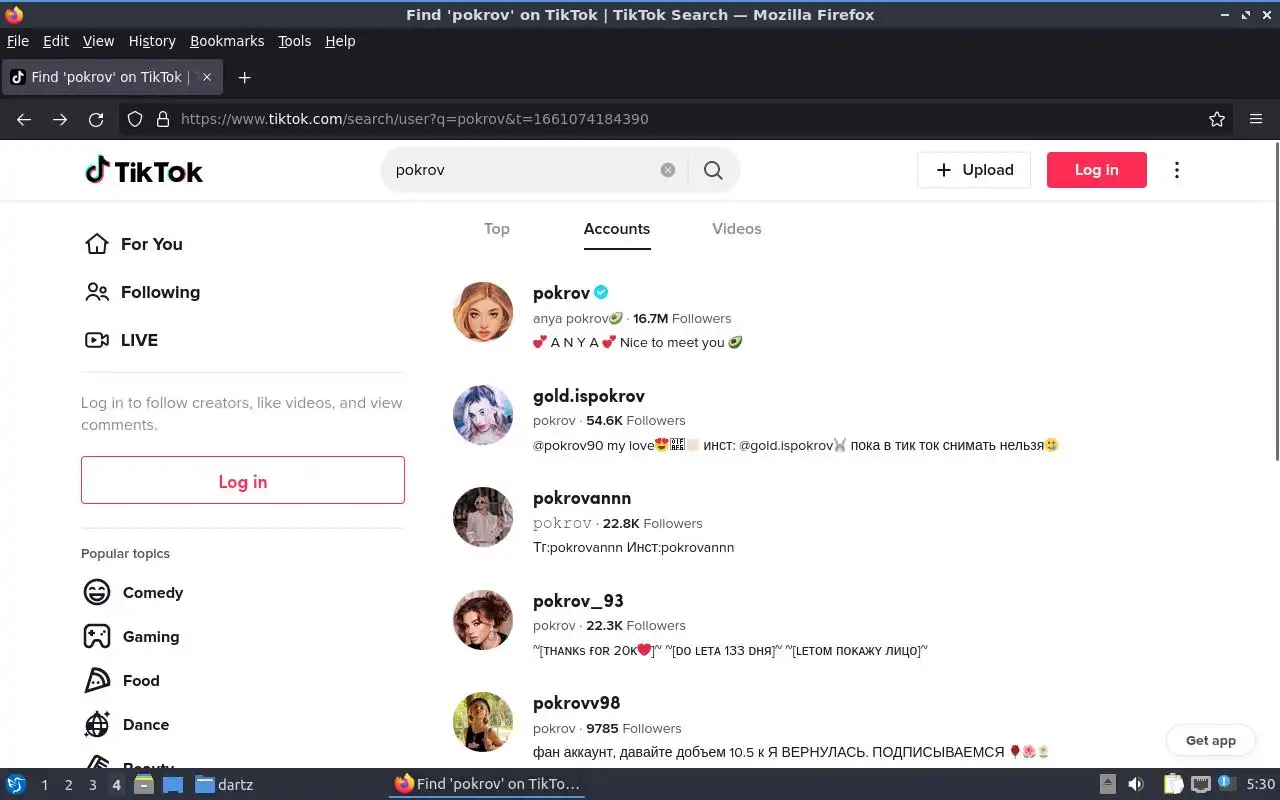The image size is (1280, 800).
Task: Open the Following link
Action: (x=161, y=292)
